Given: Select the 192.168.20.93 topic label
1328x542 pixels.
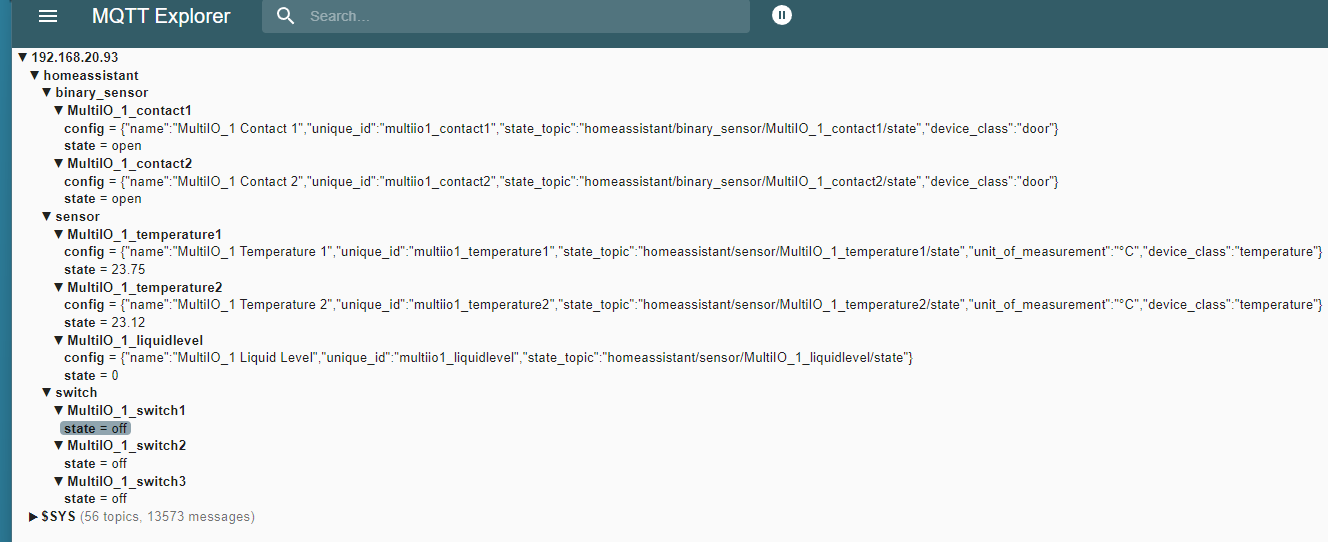Looking at the screenshot, I should click(x=75, y=58).
